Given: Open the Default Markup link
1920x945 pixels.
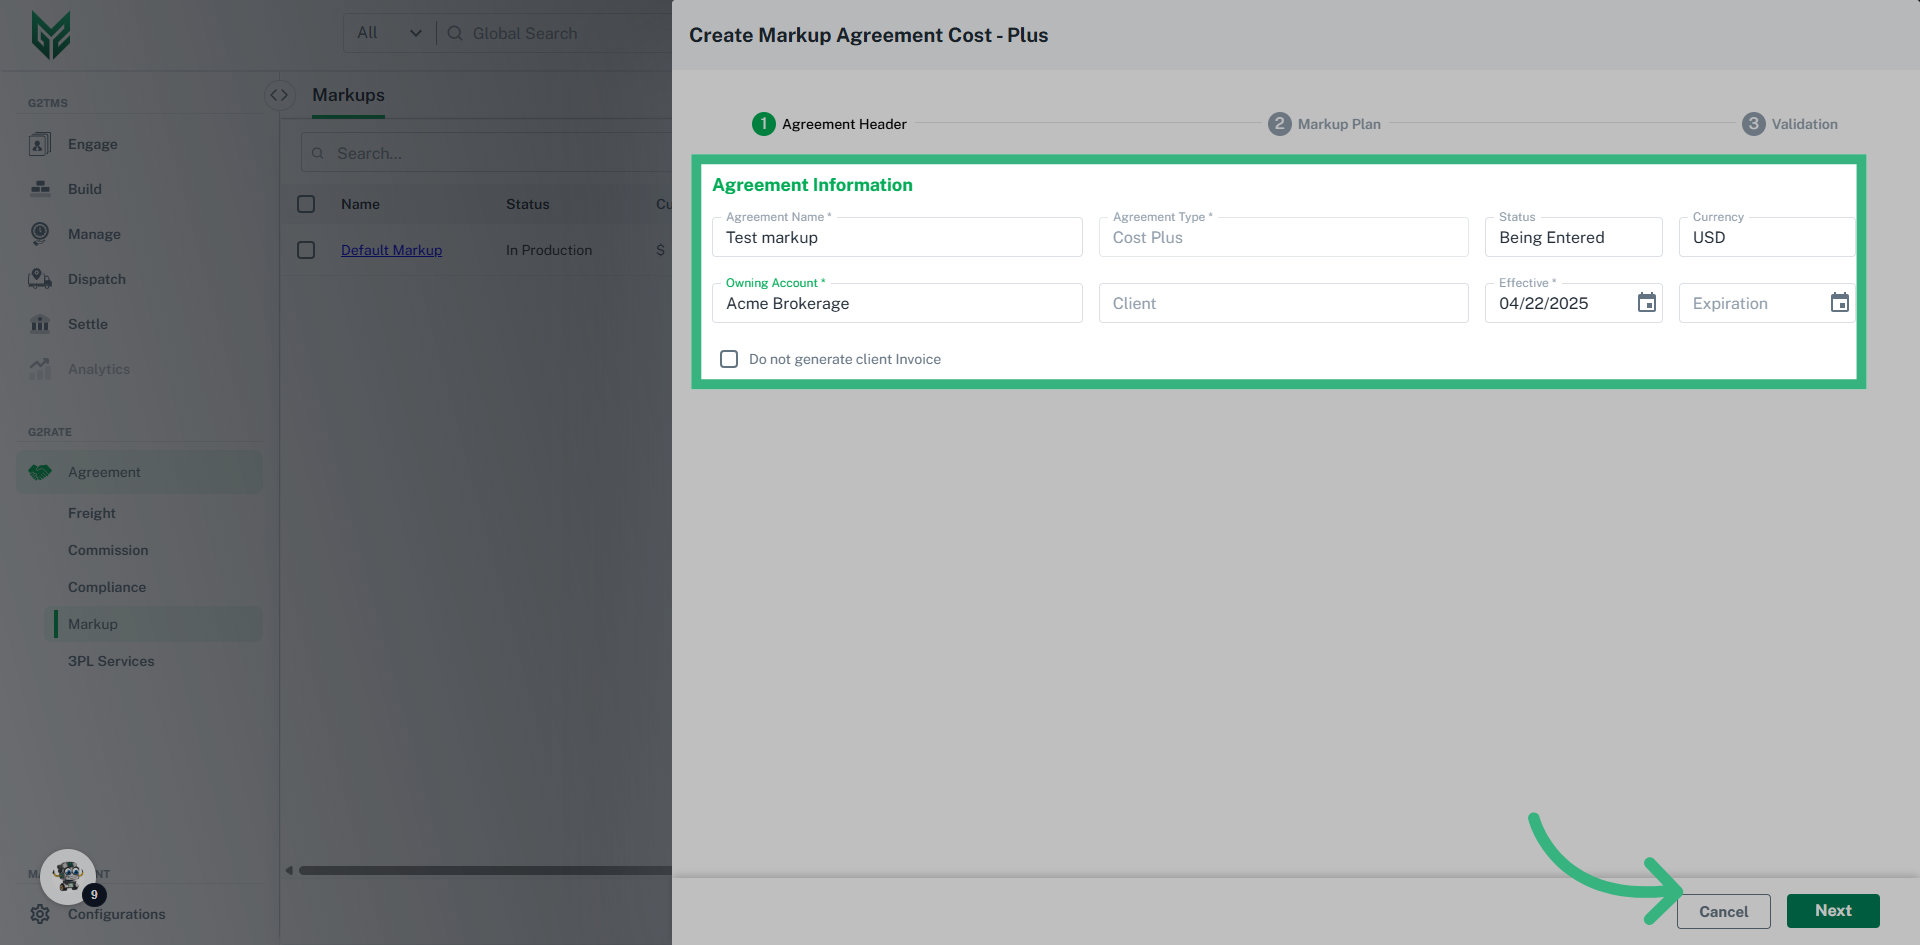Looking at the screenshot, I should (391, 249).
